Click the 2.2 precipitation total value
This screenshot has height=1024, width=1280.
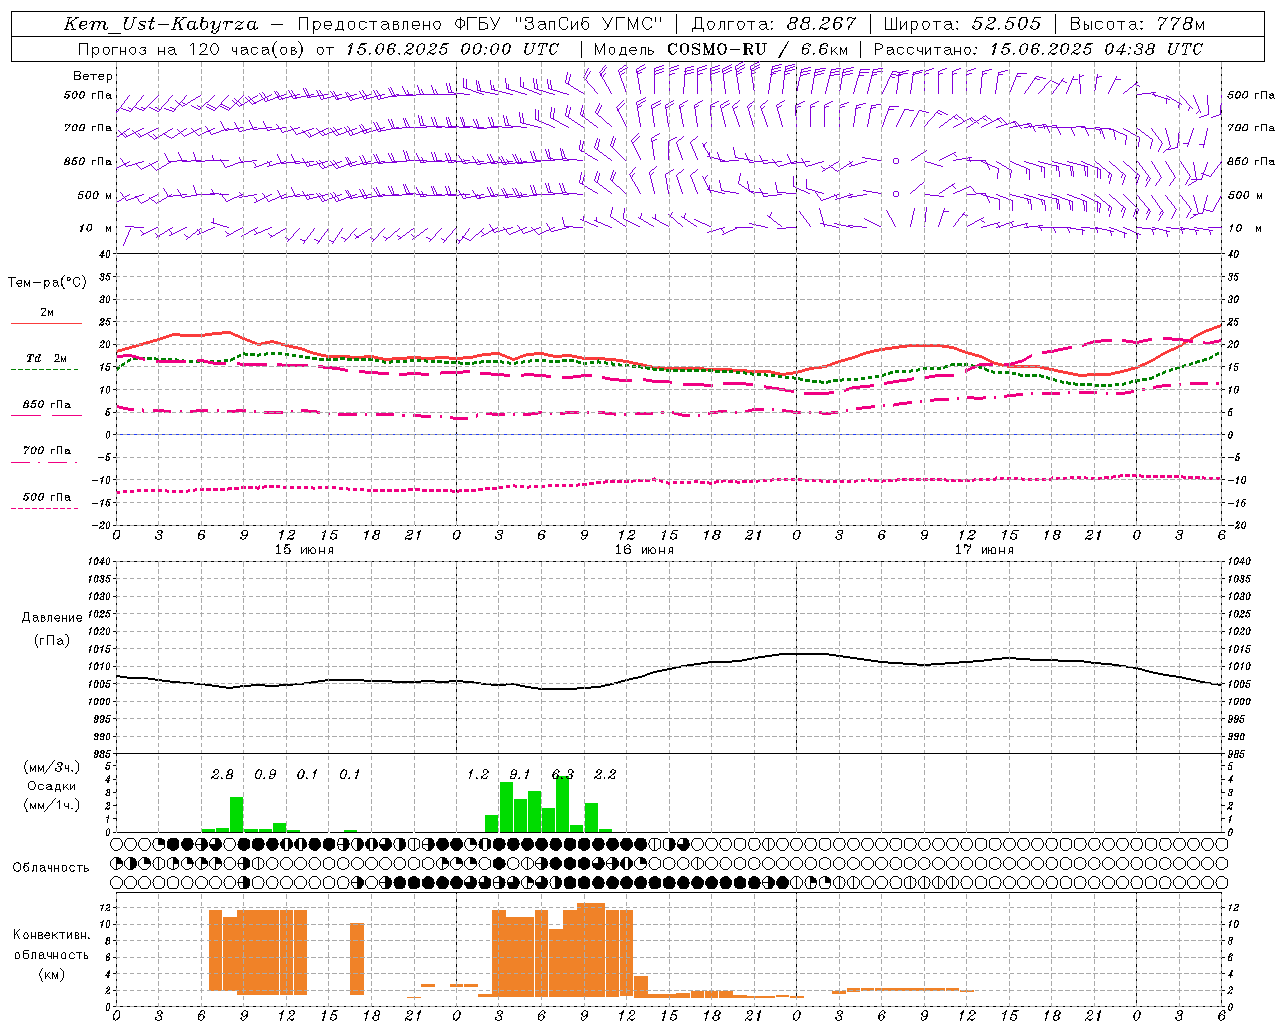605,774
